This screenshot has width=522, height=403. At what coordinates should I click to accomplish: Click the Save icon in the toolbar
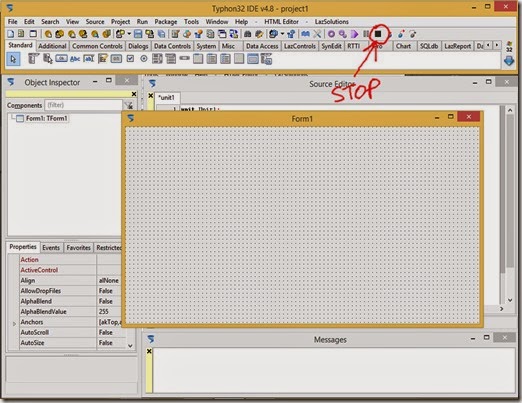click(138, 34)
